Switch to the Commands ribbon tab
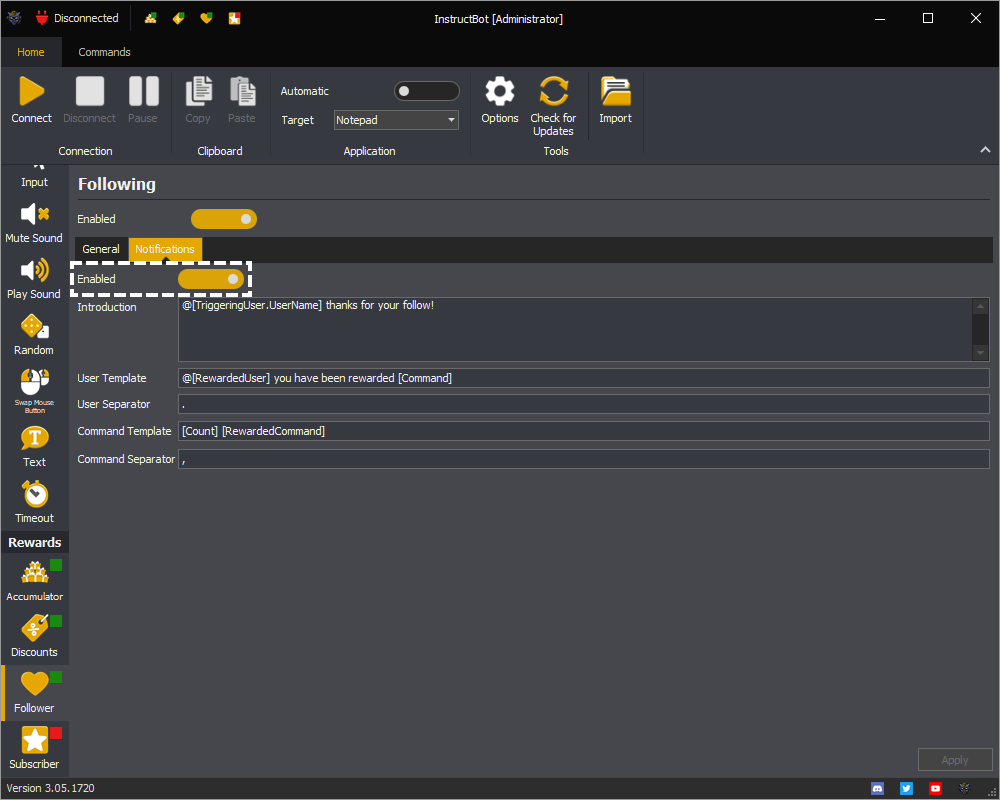The image size is (1000, 800). click(x=105, y=52)
